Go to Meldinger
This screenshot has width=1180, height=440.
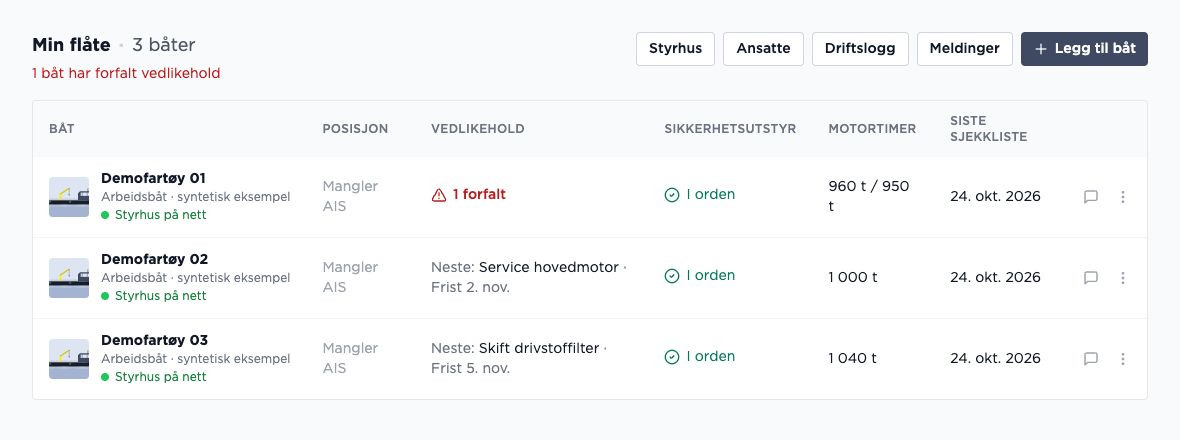coord(965,49)
